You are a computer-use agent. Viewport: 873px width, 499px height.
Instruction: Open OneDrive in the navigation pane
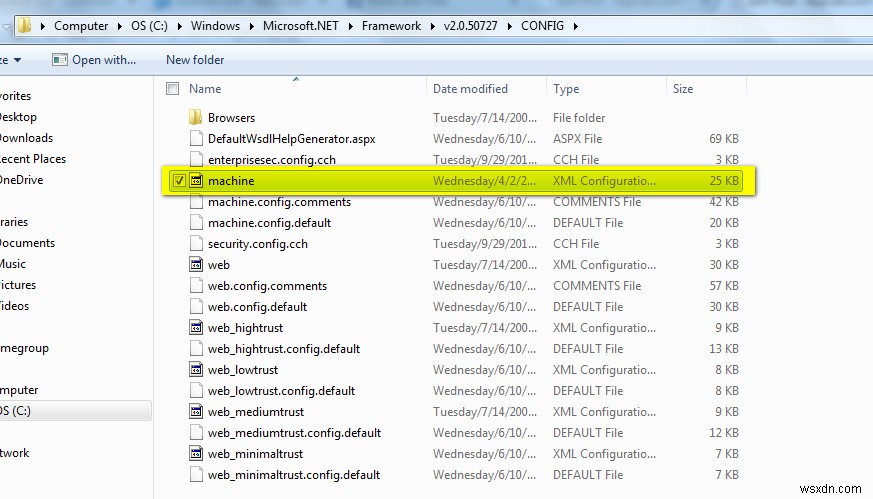click(x=21, y=180)
